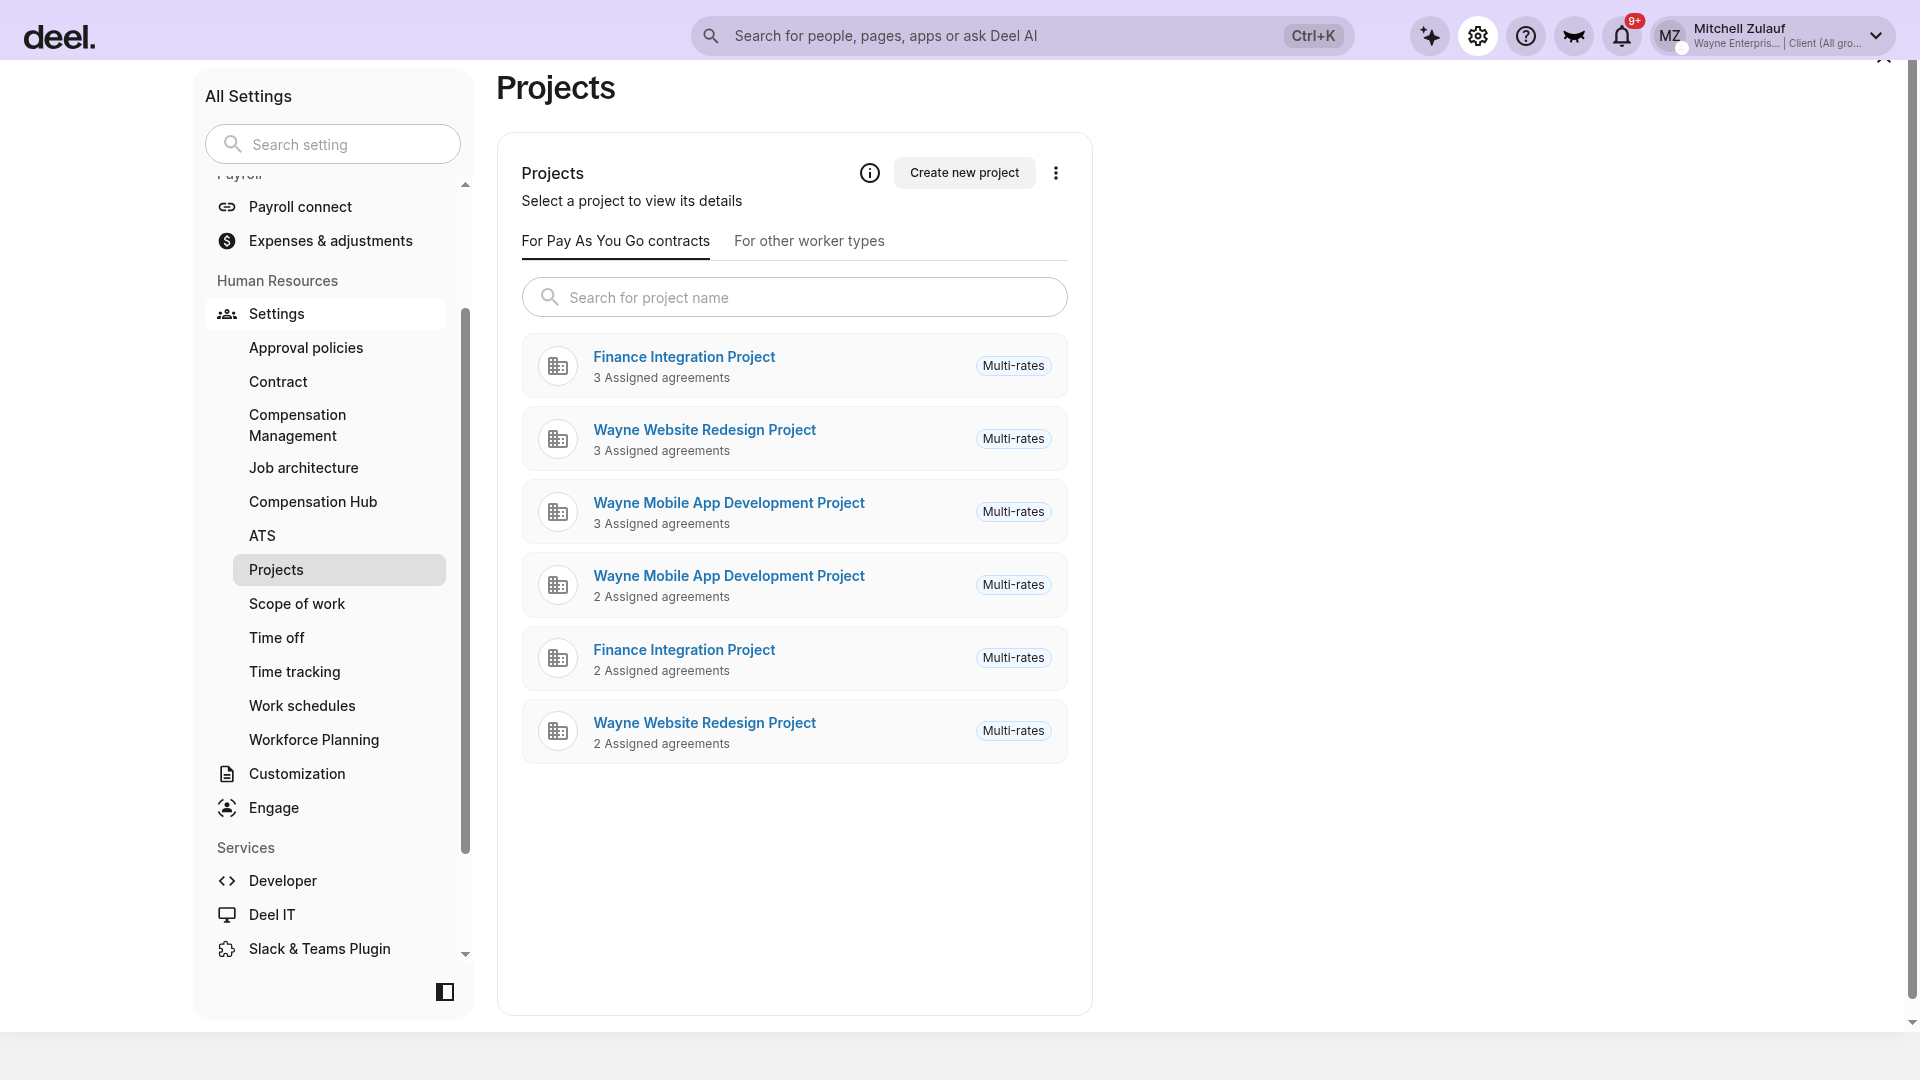The height and width of the screenshot is (1080, 1920).
Task: Click Multi-rates badge on last Wayne Website Redesign Project
Action: 1013,731
